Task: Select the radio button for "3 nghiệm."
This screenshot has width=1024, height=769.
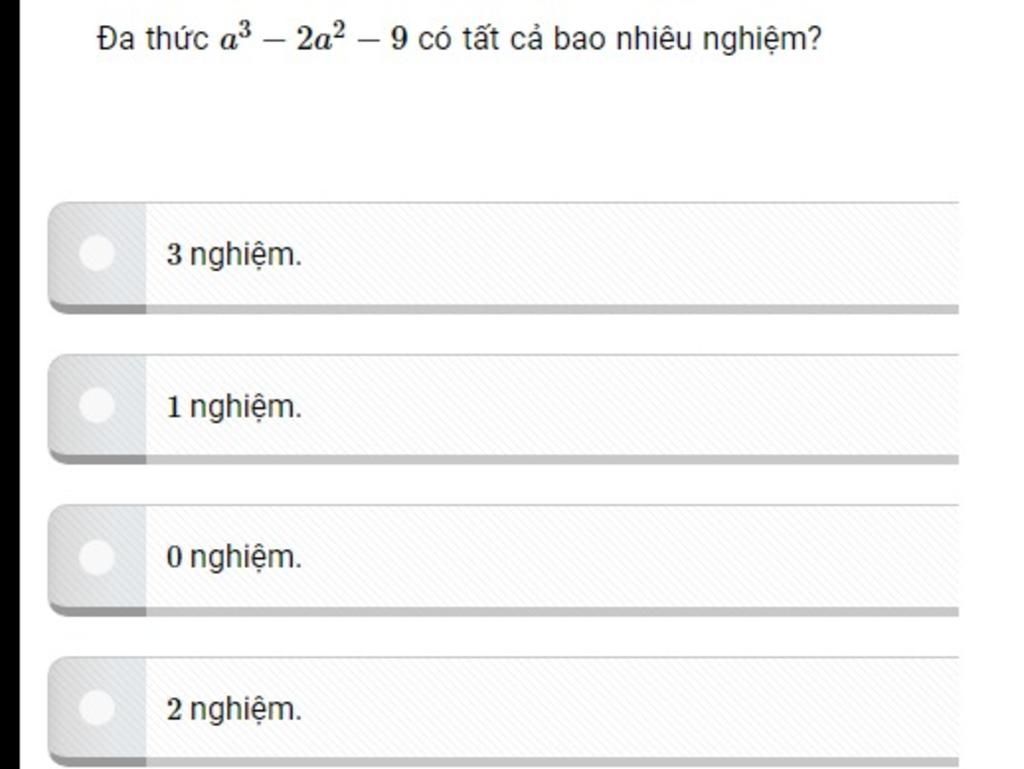Action: click(97, 253)
